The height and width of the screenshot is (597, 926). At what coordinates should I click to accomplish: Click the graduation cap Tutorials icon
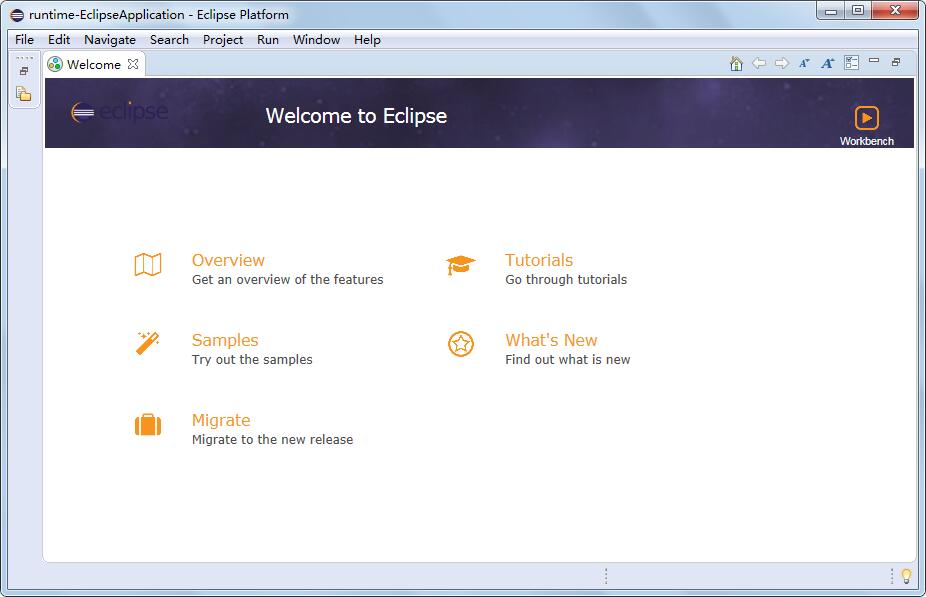461,265
